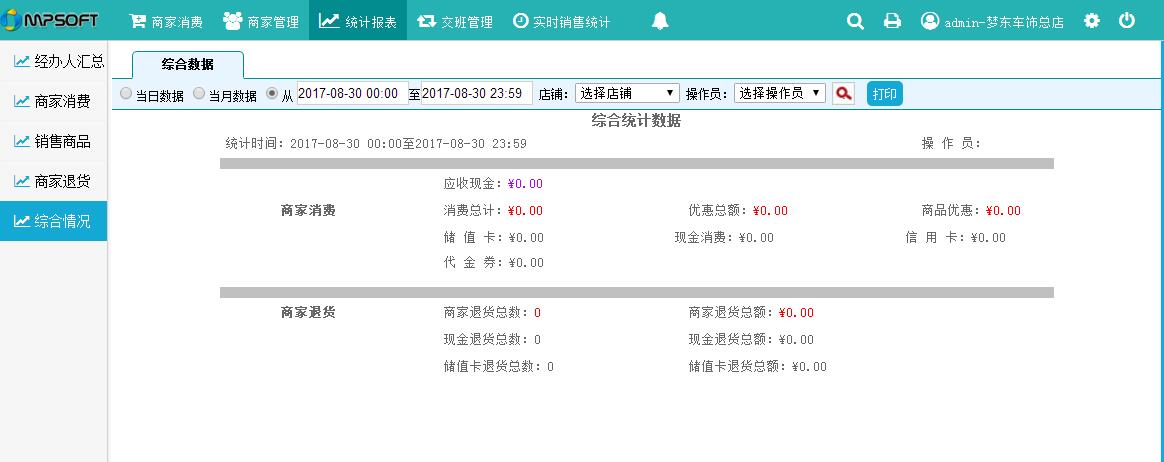
Task: Click the end date field 2017-08-30 23:59
Action: (x=476, y=93)
